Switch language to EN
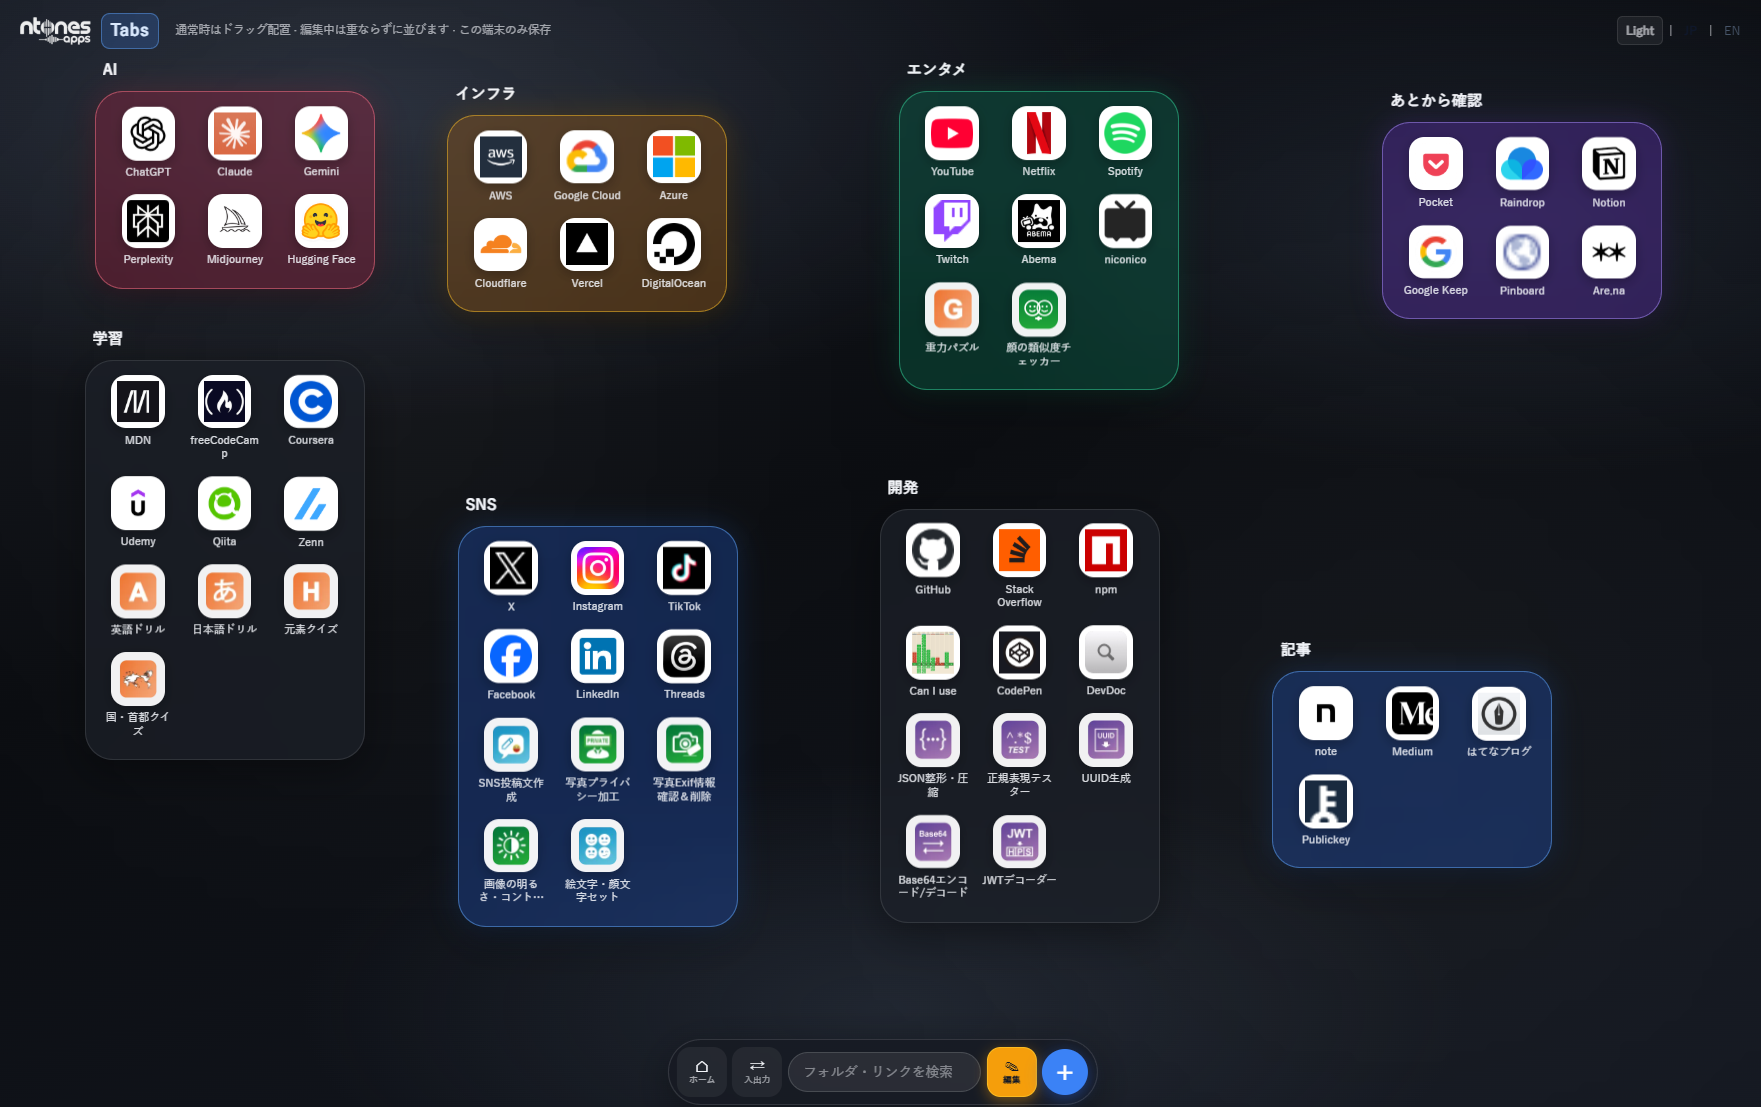 point(1732,31)
